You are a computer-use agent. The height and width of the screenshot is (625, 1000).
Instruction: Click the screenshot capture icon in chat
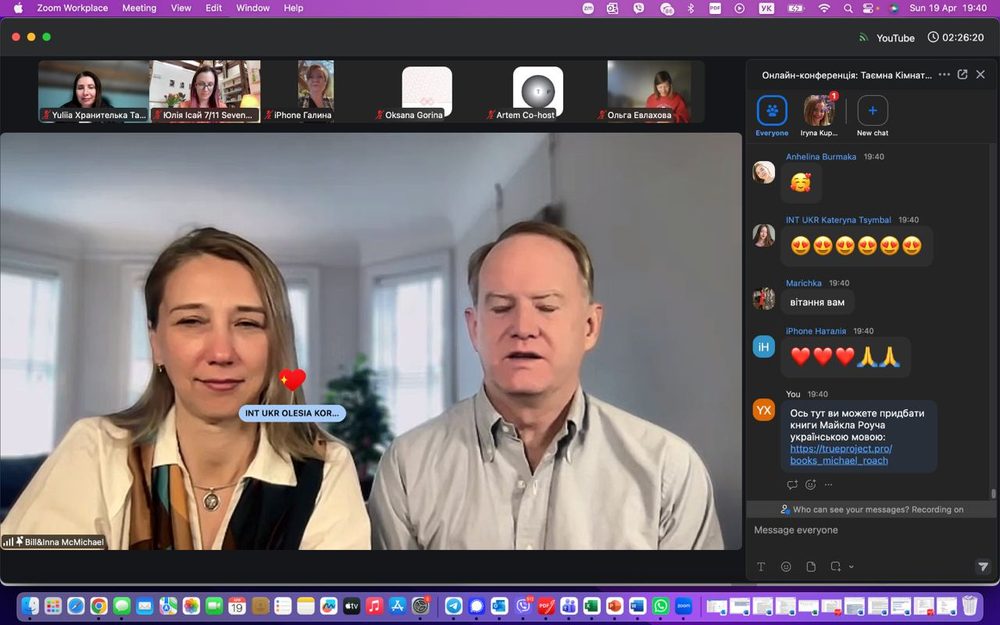835,566
